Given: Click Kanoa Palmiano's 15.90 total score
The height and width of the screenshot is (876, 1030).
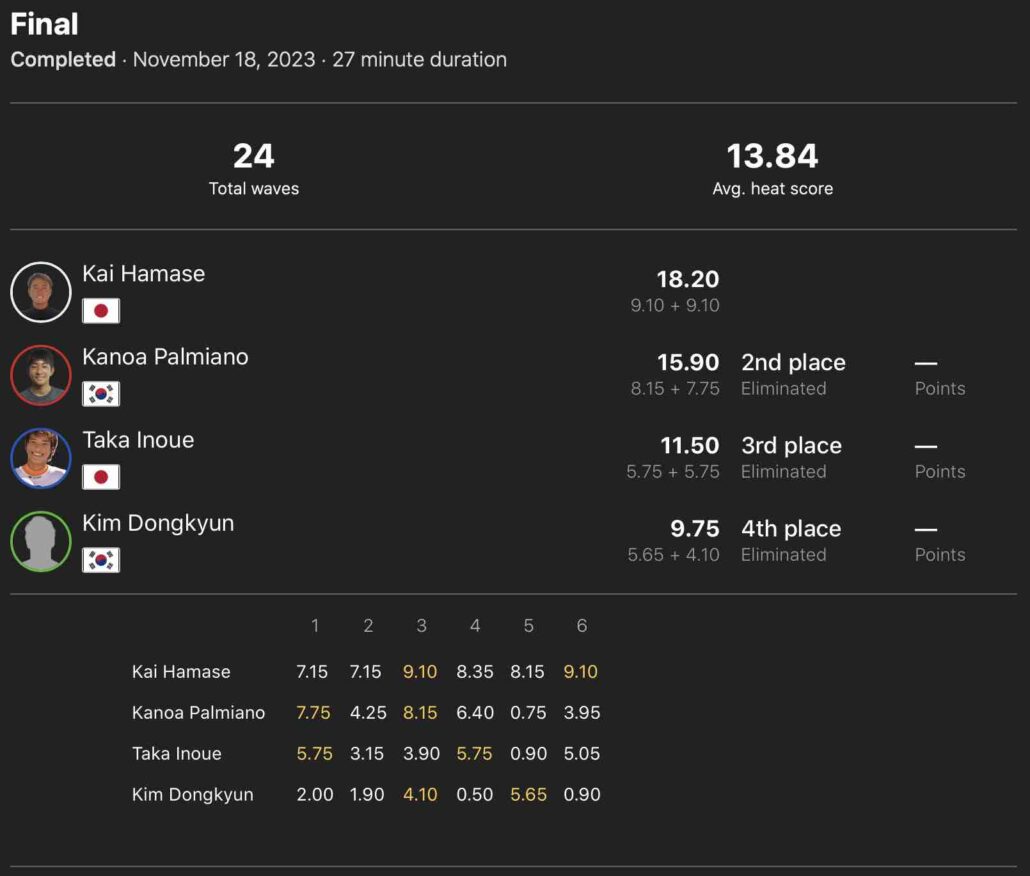Looking at the screenshot, I should pos(687,363).
